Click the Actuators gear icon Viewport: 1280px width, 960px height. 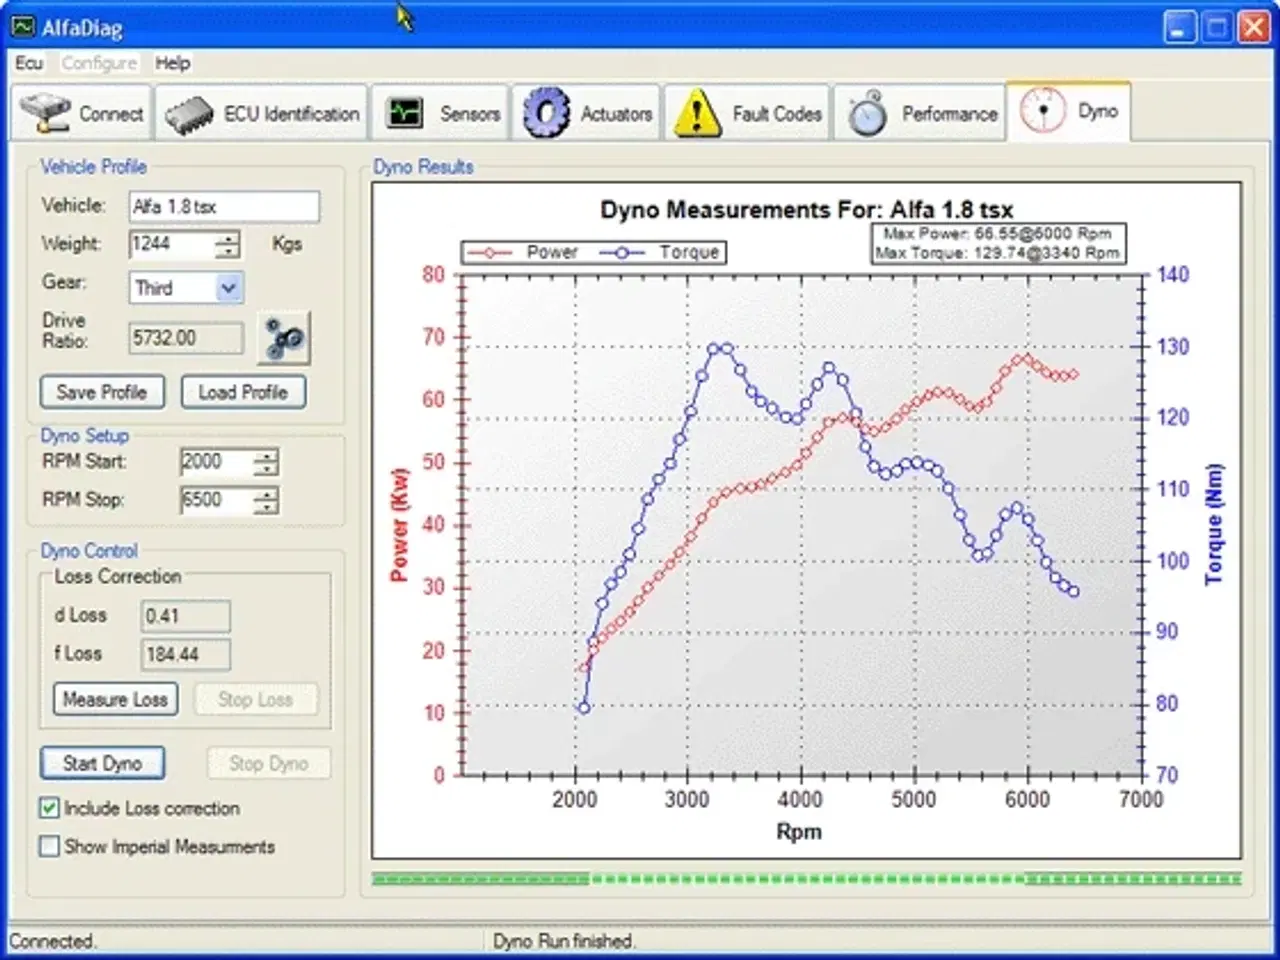point(545,113)
